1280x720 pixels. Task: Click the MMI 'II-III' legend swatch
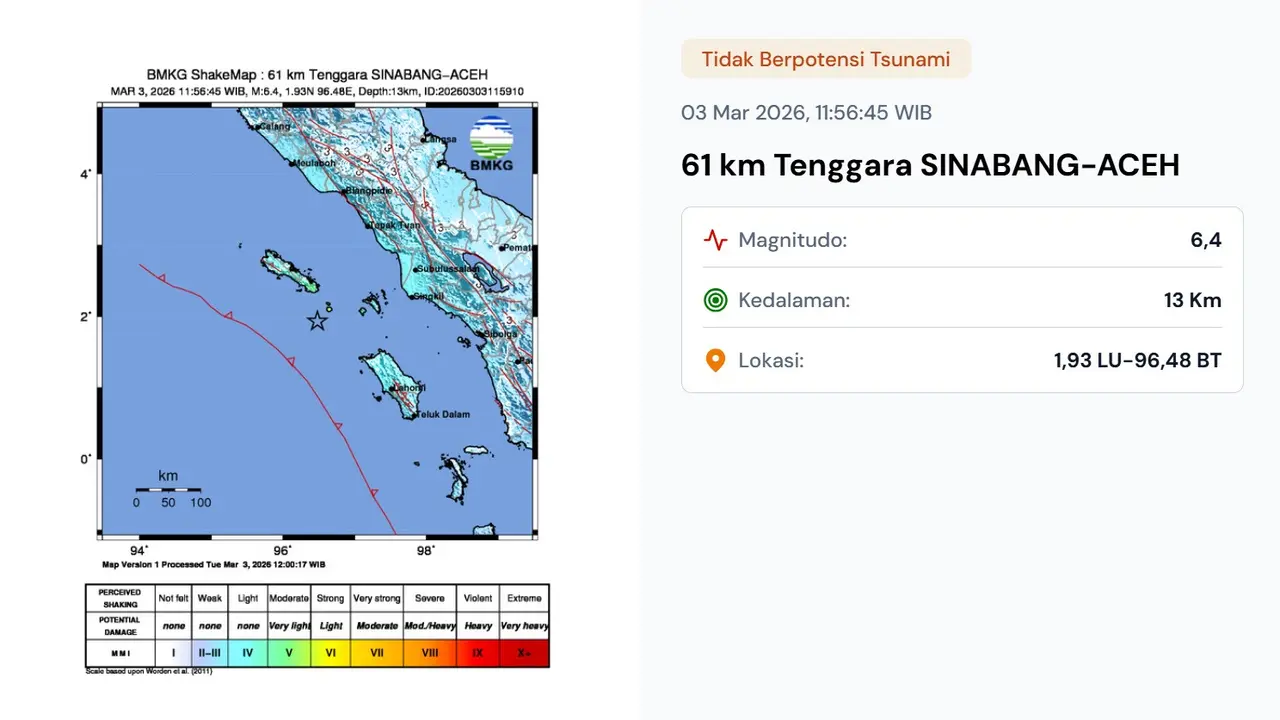[x=210, y=653]
